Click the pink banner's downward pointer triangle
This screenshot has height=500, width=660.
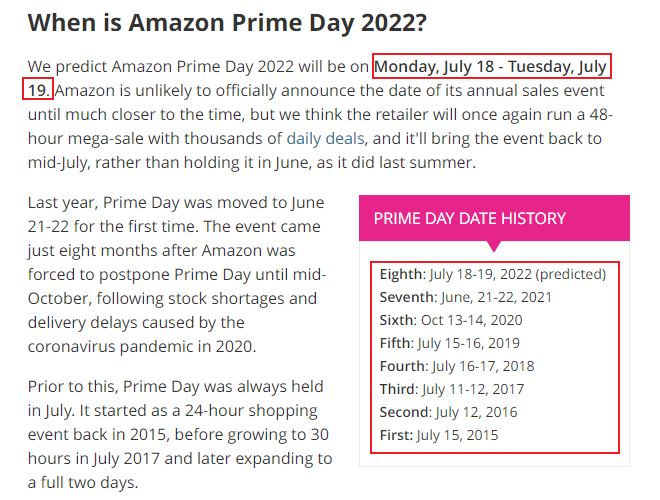pyautogui.click(x=494, y=246)
